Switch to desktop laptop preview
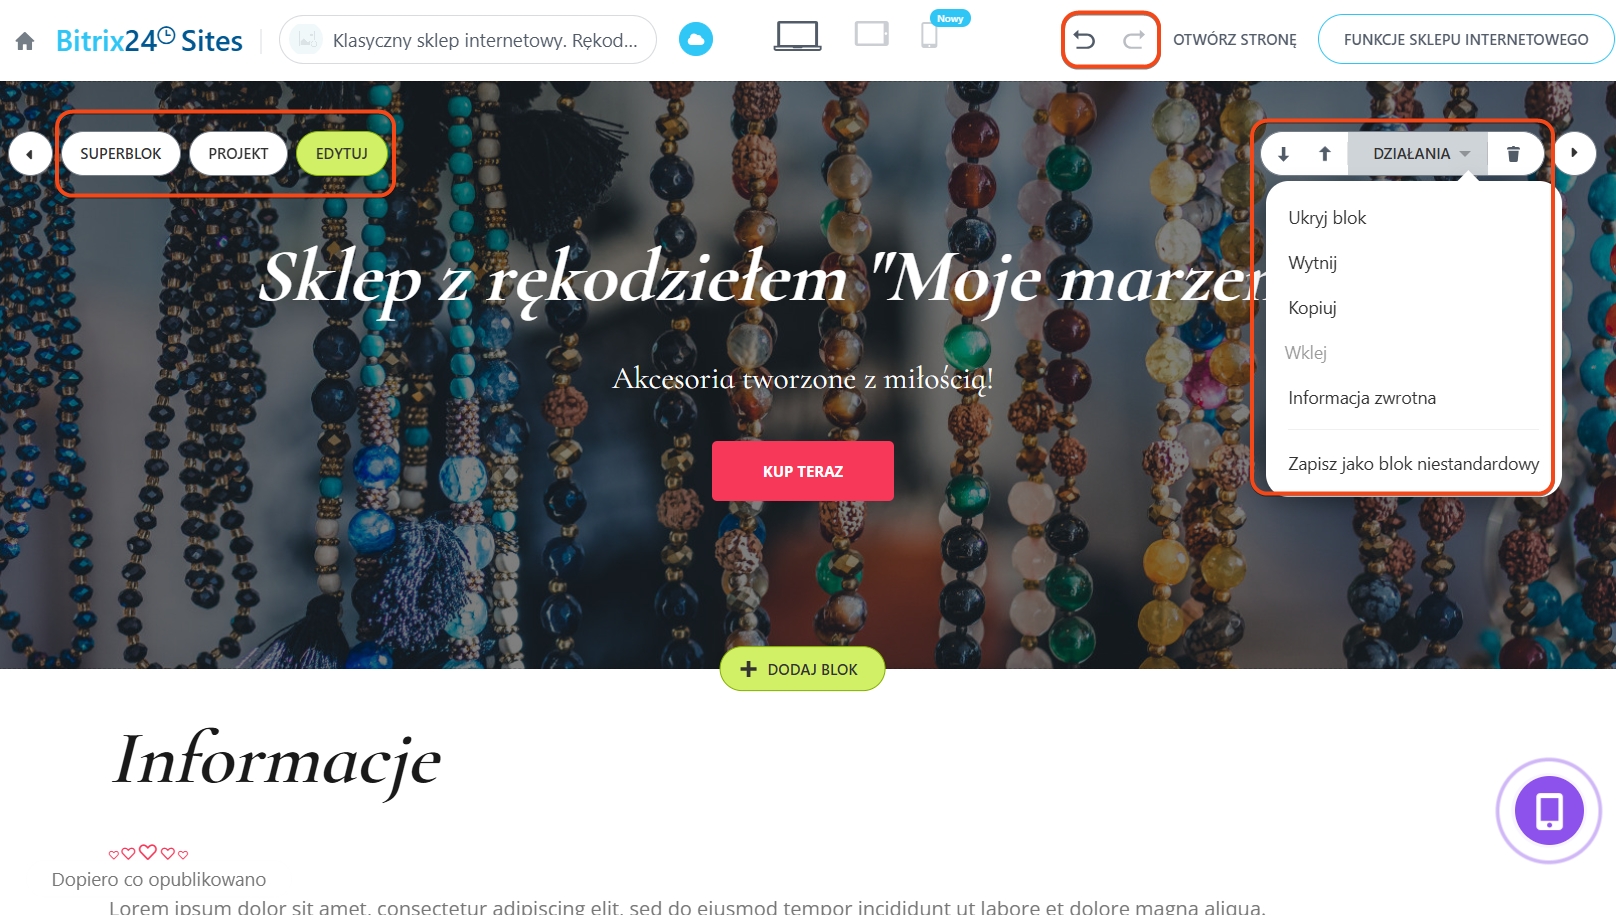The image size is (1616, 915). [797, 36]
